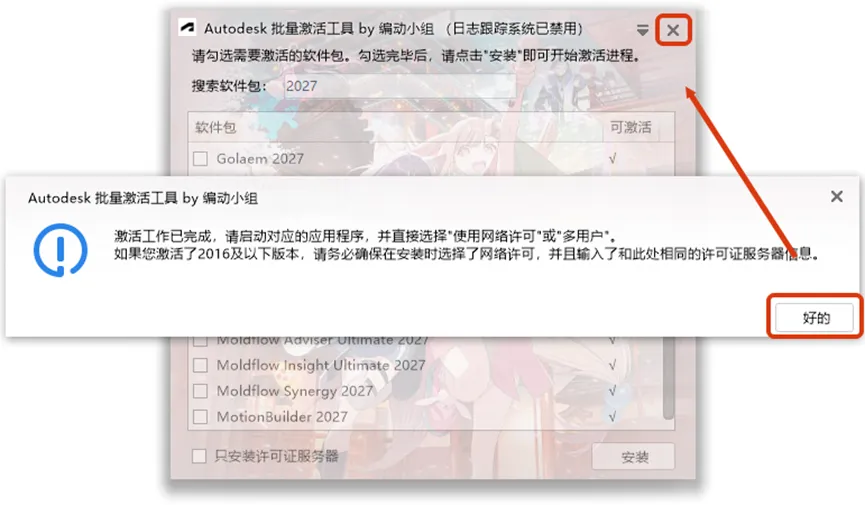Close the activation complete dialog
This screenshot has width=865, height=505.
836,196
